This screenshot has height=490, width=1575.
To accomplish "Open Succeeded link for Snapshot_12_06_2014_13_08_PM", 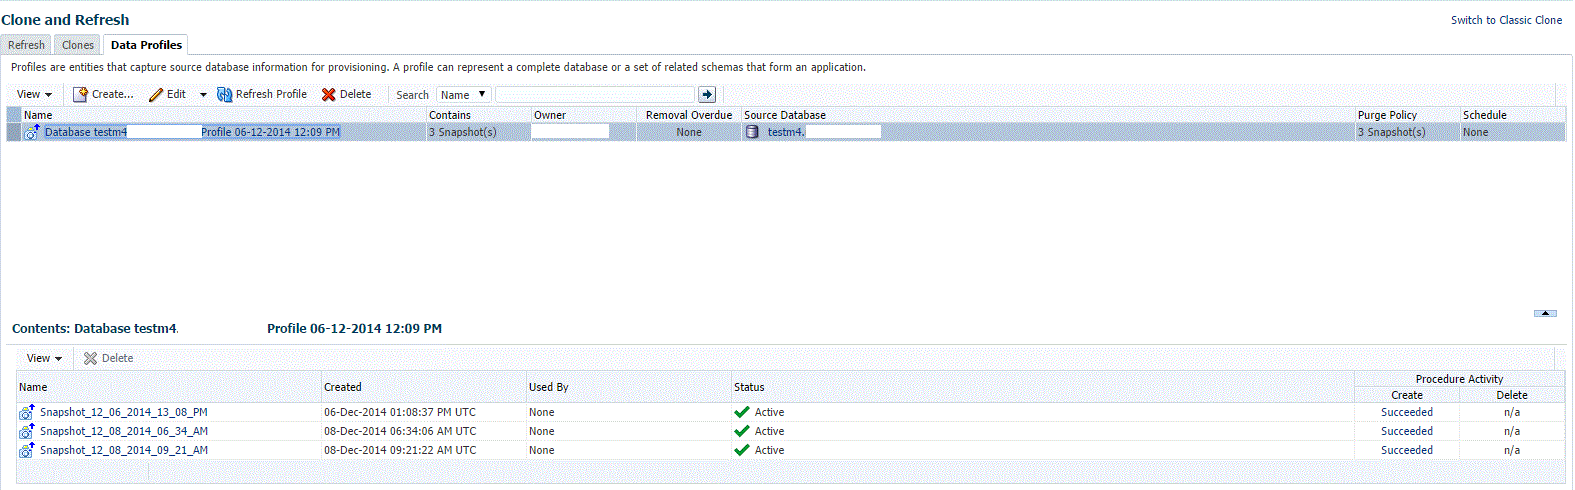I will tap(1407, 412).
